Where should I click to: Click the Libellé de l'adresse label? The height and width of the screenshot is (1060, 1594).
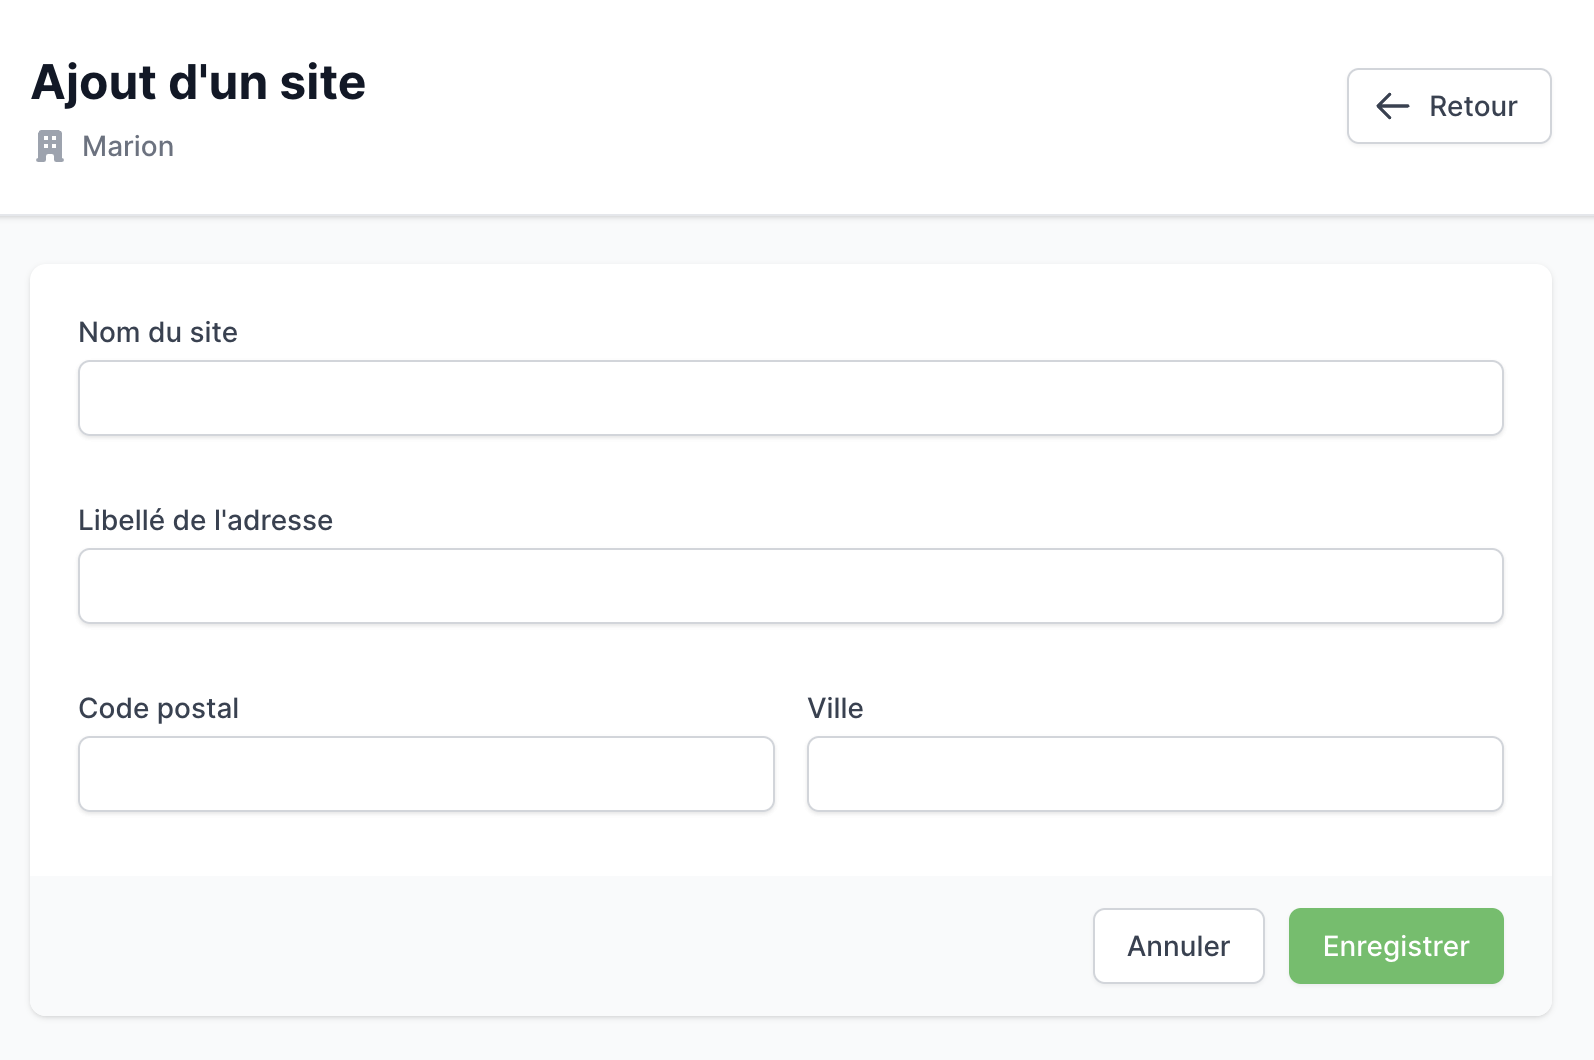pyautogui.click(x=205, y=520)
